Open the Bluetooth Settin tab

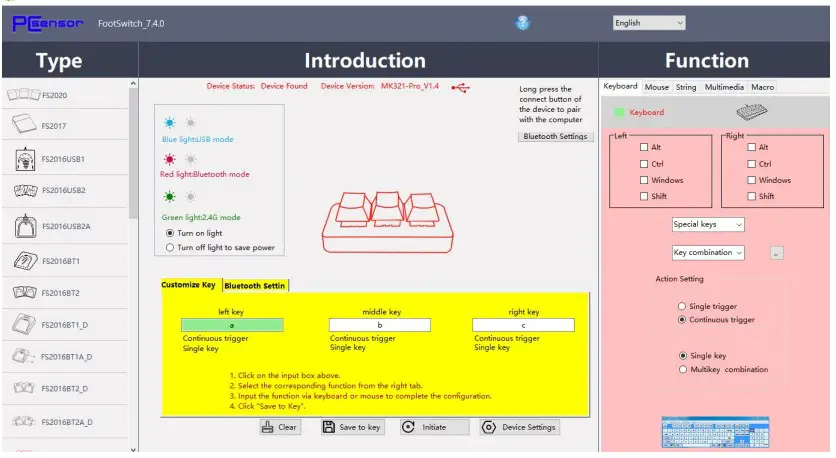(x=255, y=285)
